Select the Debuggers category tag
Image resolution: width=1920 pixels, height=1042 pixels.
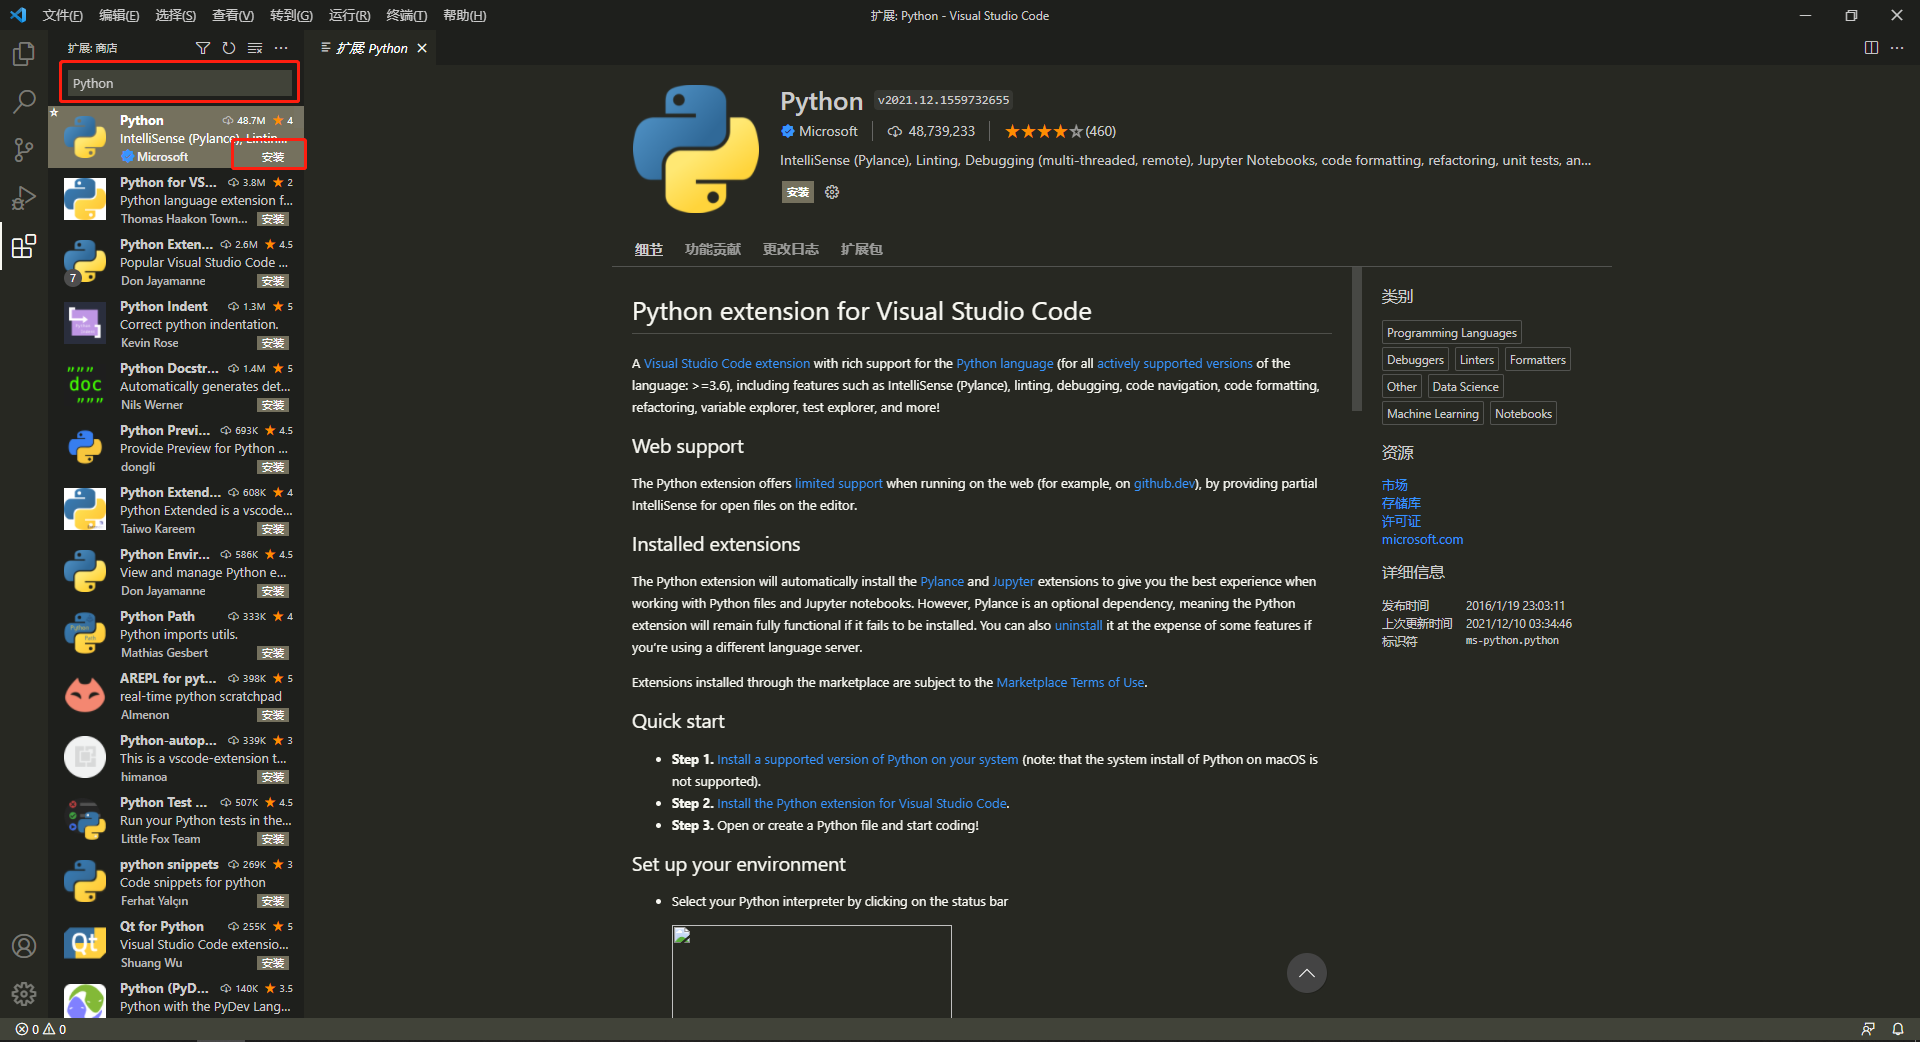[x=1415, y=360]
